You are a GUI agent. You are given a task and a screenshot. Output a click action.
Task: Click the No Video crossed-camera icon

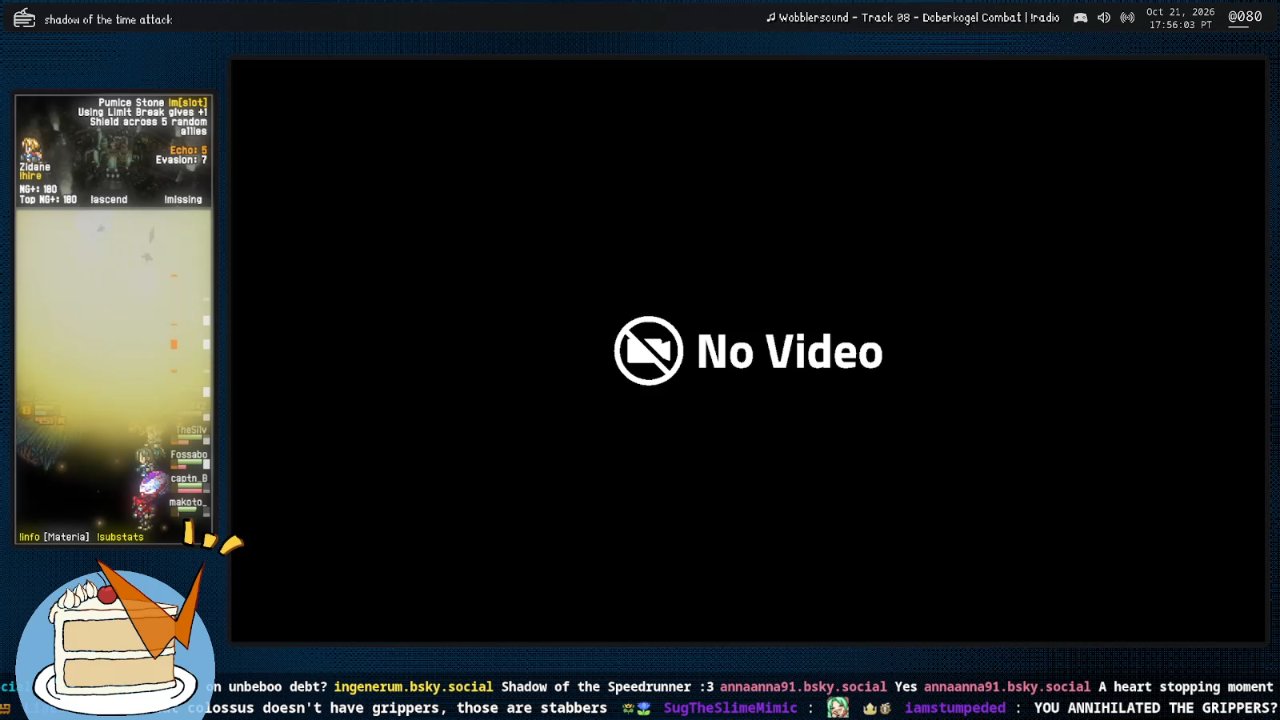pos(649,351)
